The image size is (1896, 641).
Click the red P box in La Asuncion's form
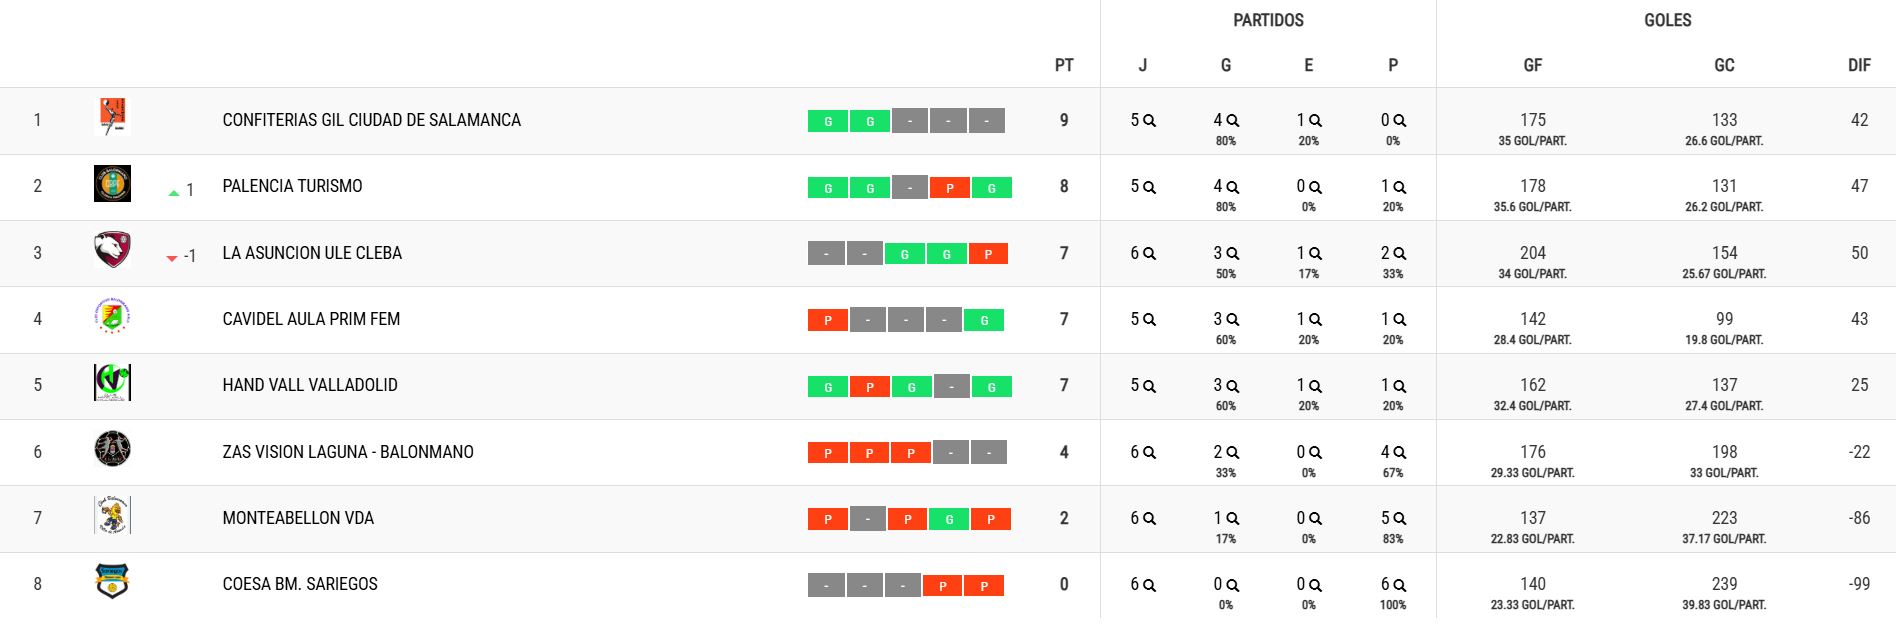pyautogui.click(x=988, y=254)
